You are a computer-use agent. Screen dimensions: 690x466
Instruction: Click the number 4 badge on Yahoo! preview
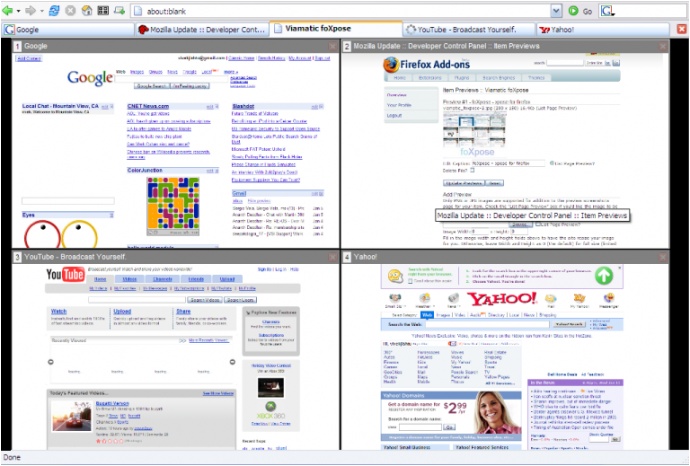pyautogui.click(x=347, y=257)
